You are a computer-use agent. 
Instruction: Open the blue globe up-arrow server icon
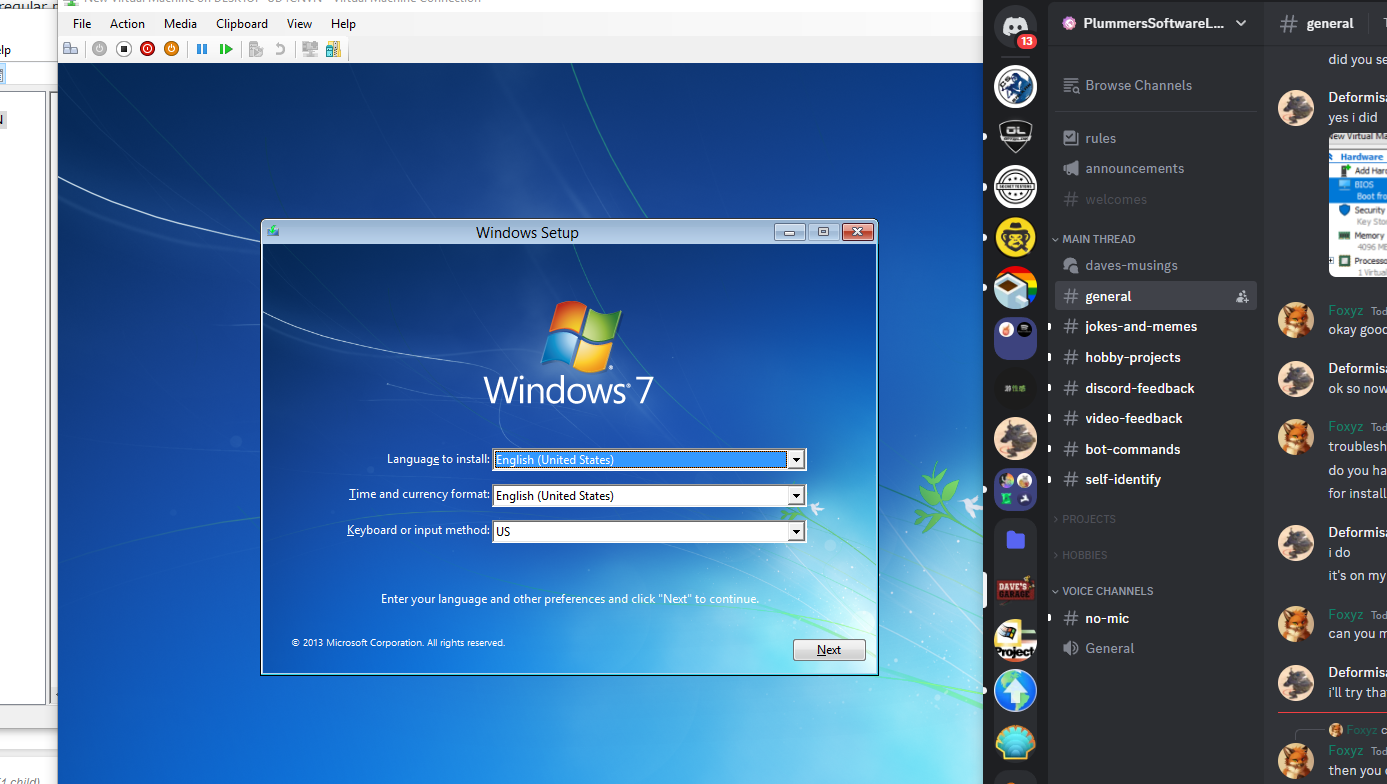click(1015, 691)
